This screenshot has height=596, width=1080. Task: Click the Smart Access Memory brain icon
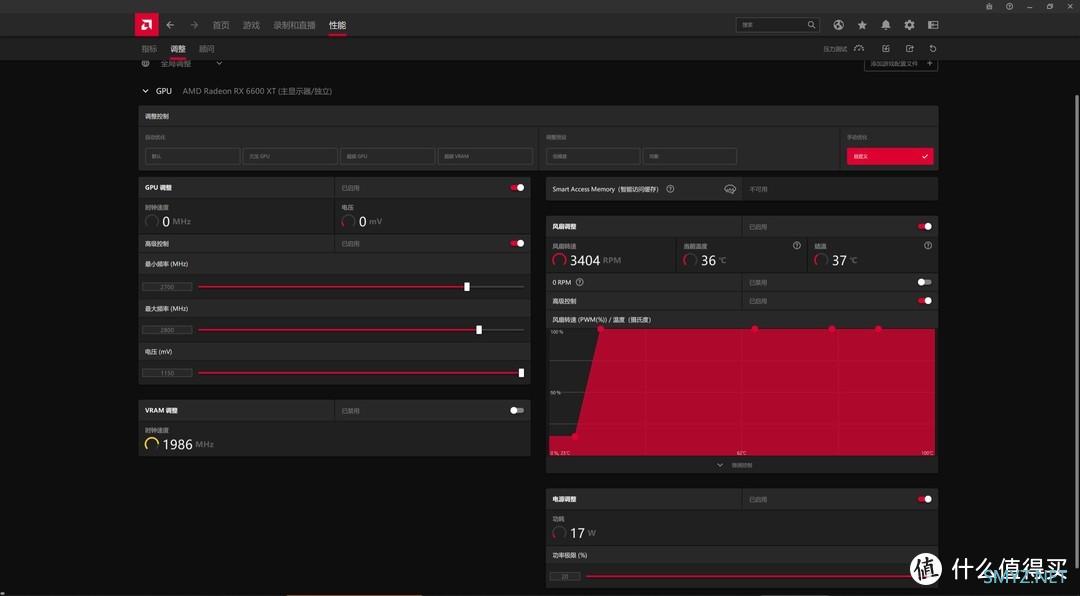pos(730,189)
